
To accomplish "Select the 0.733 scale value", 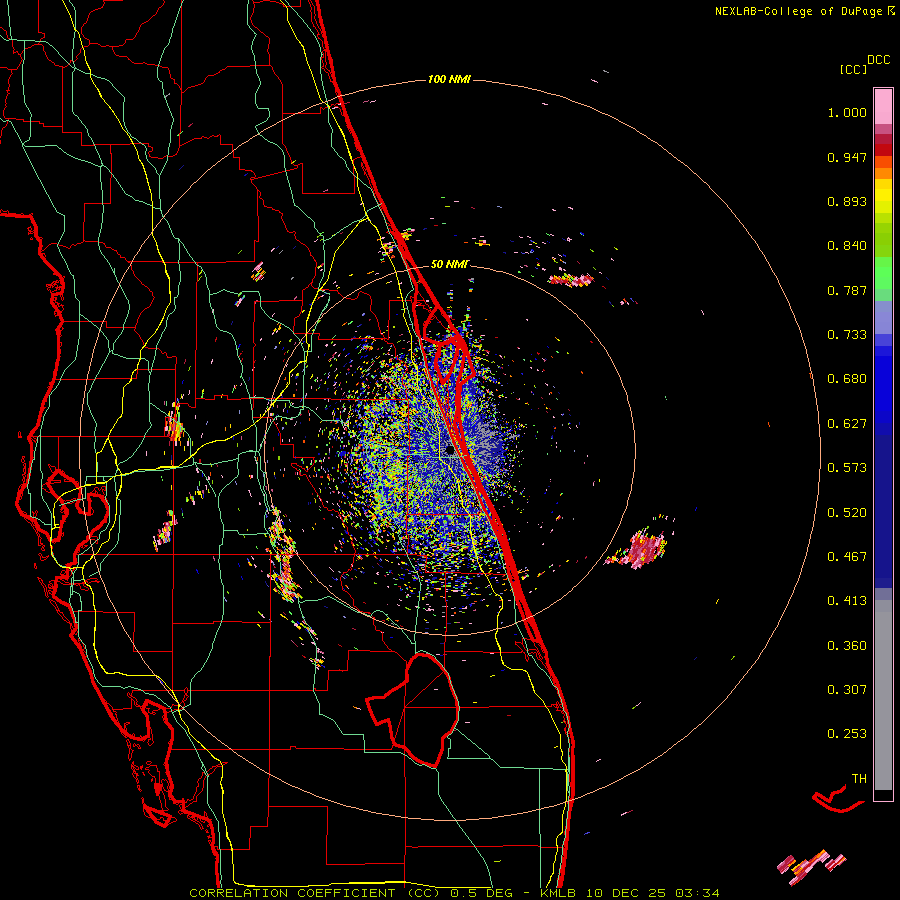I will [x=847, y=335].
